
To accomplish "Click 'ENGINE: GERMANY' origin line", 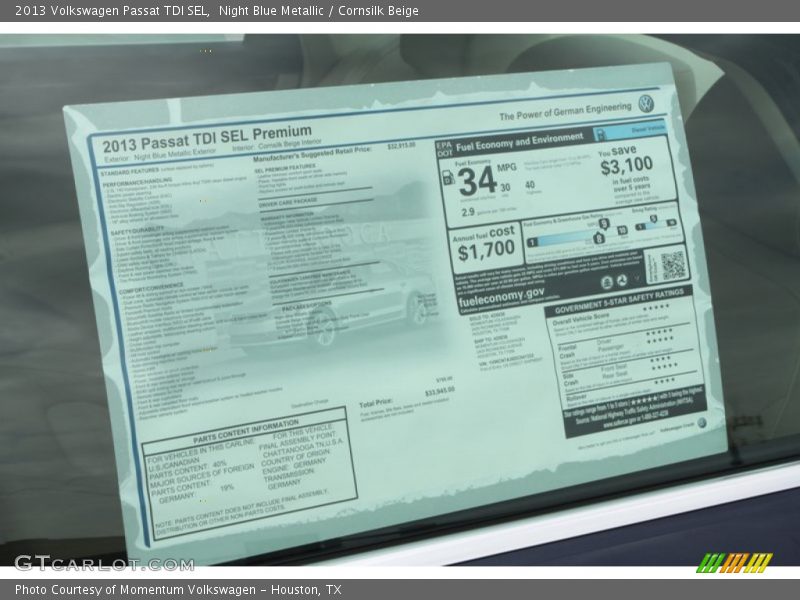I will coord(294,465).
